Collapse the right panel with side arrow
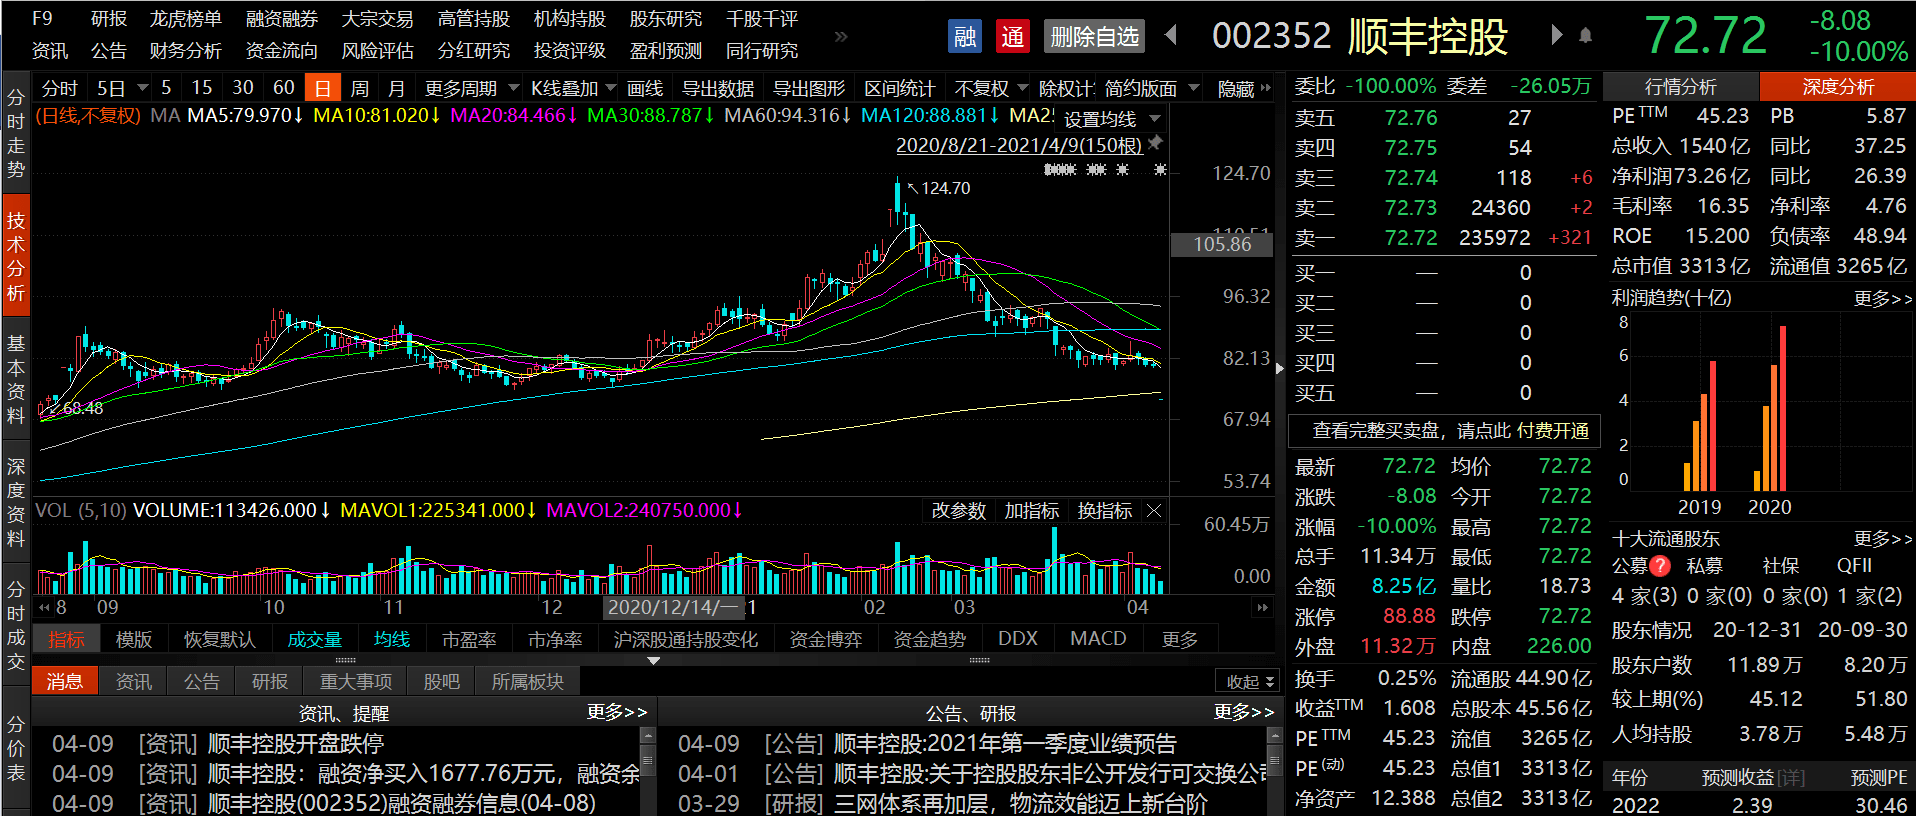Viewport: 1916px width, 816px height. [1280, 368]
